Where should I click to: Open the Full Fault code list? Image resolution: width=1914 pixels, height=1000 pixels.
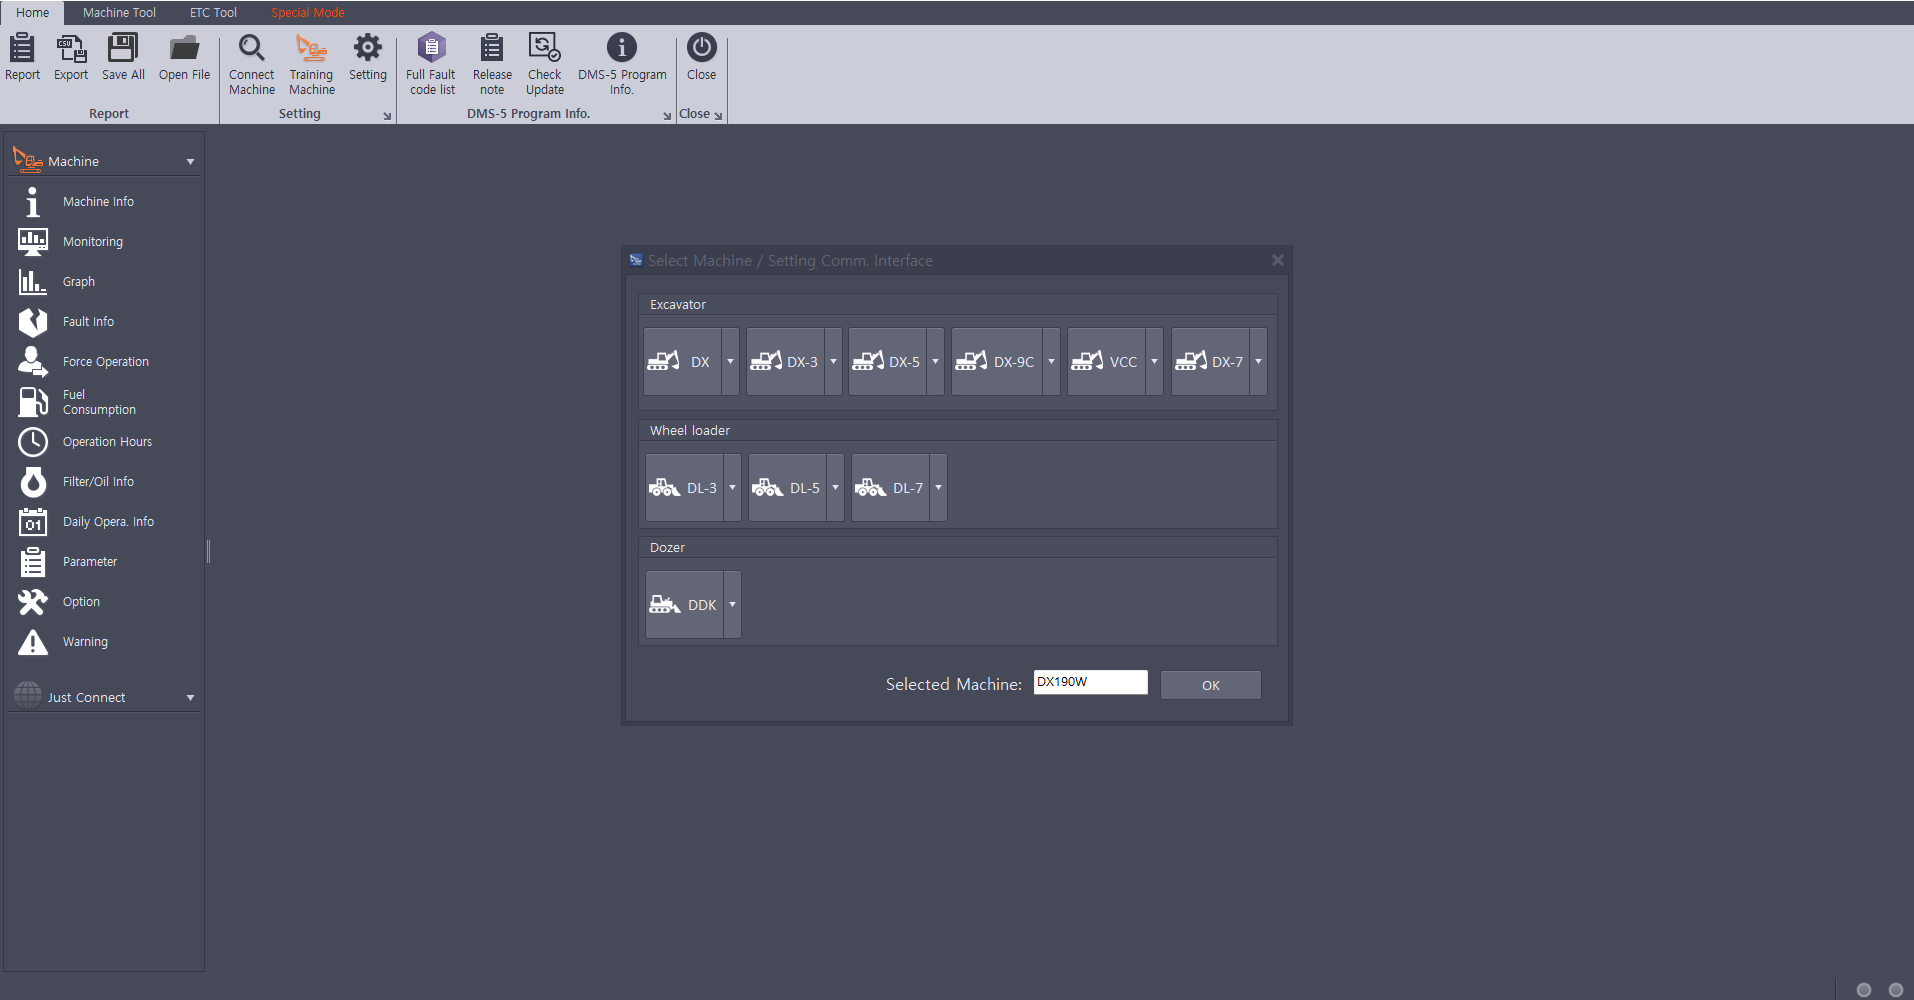(431, 64)
